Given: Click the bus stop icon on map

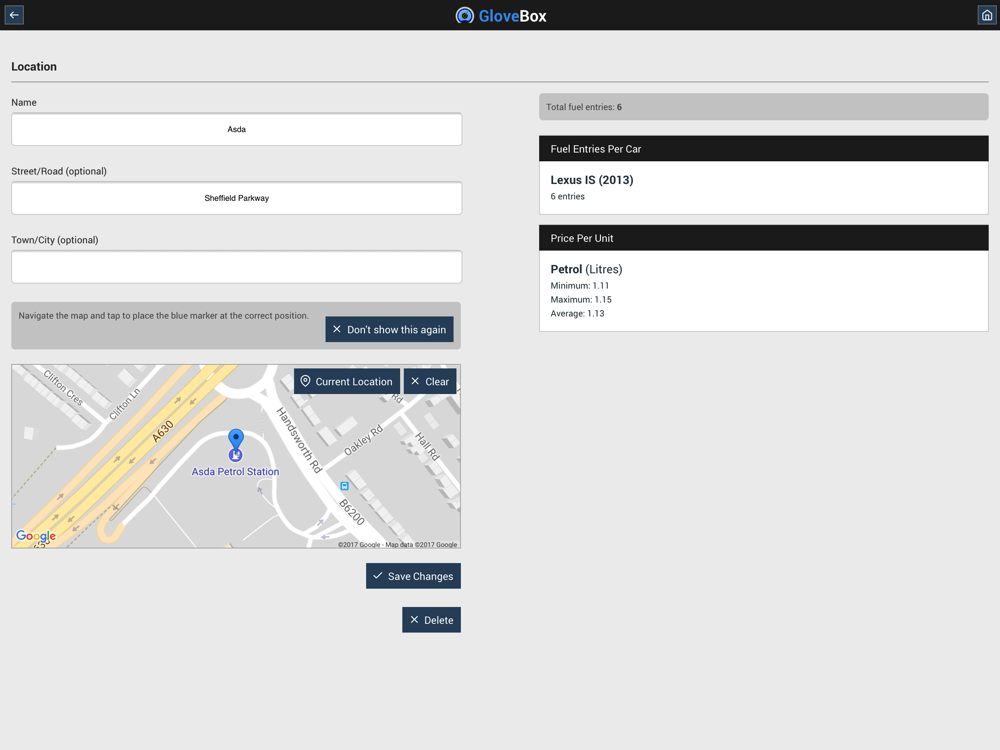Looking at the screenshot, I should click(x=344, y=486).
